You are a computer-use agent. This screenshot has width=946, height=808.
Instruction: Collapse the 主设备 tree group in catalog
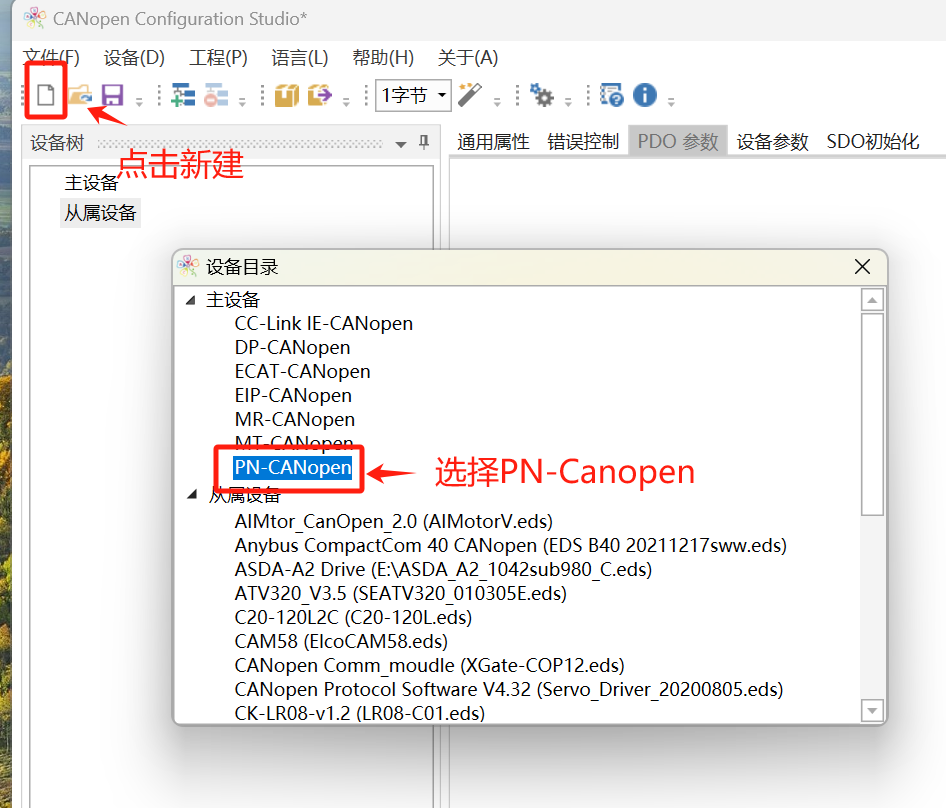191,300
